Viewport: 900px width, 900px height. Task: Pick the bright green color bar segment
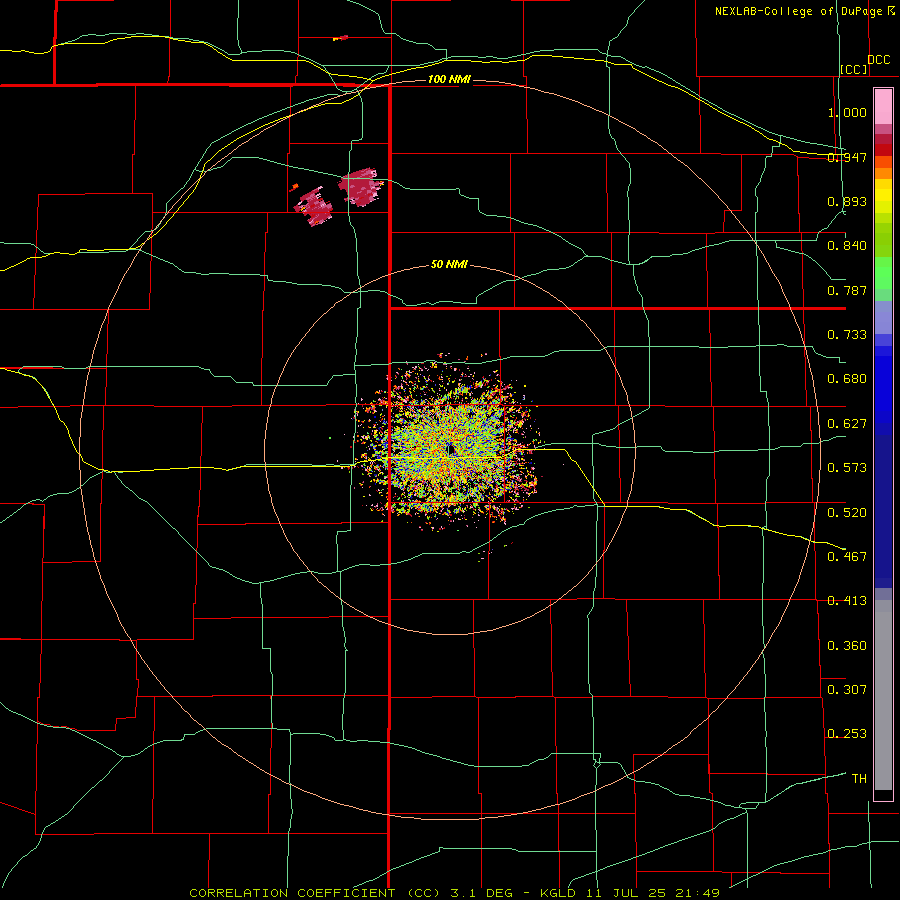point(883,273)
